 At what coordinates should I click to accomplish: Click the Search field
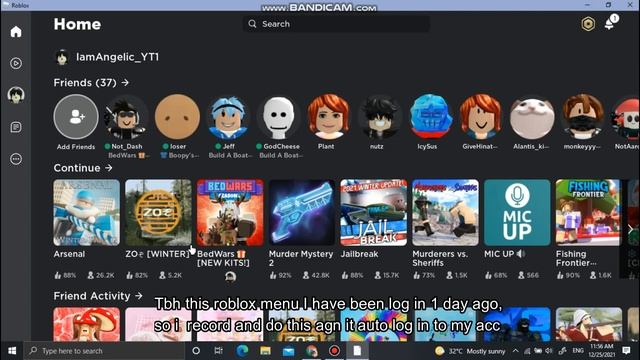336,24
